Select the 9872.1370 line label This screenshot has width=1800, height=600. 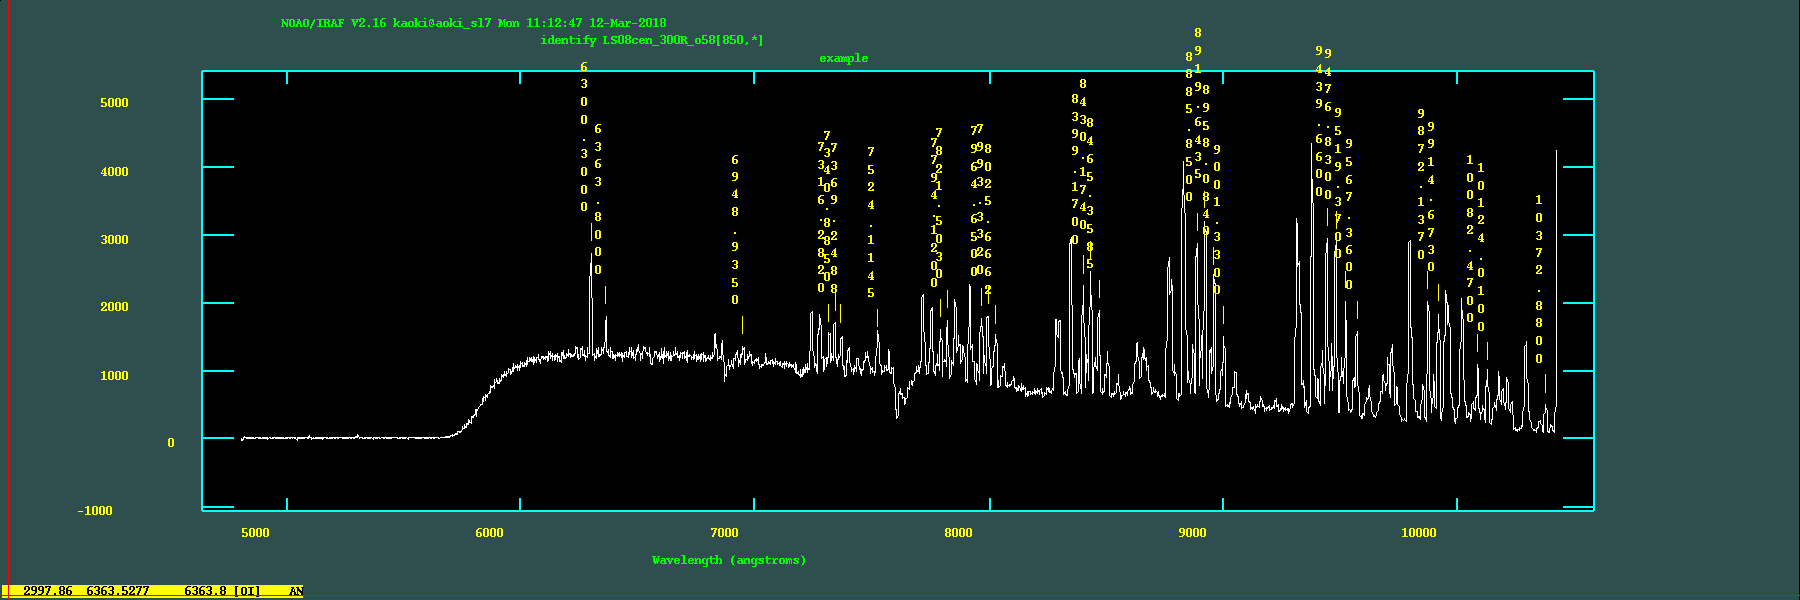pyautogui.click(x=1421, y=184)
